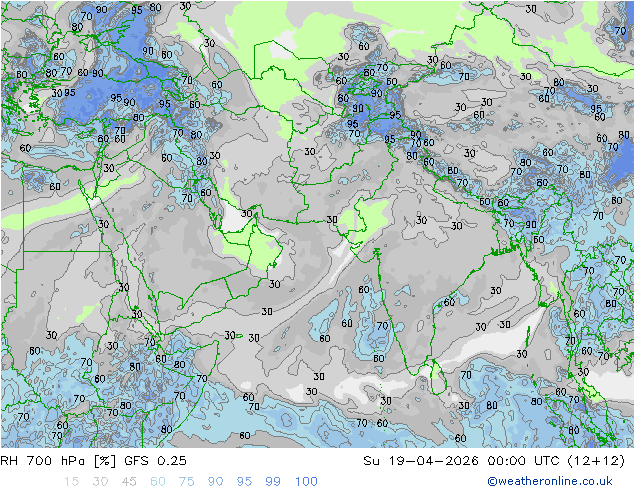This screenshot has height=490, width=634.
Task: Click legend value 45 in the color scale
Action: click(x=129, y=482)
